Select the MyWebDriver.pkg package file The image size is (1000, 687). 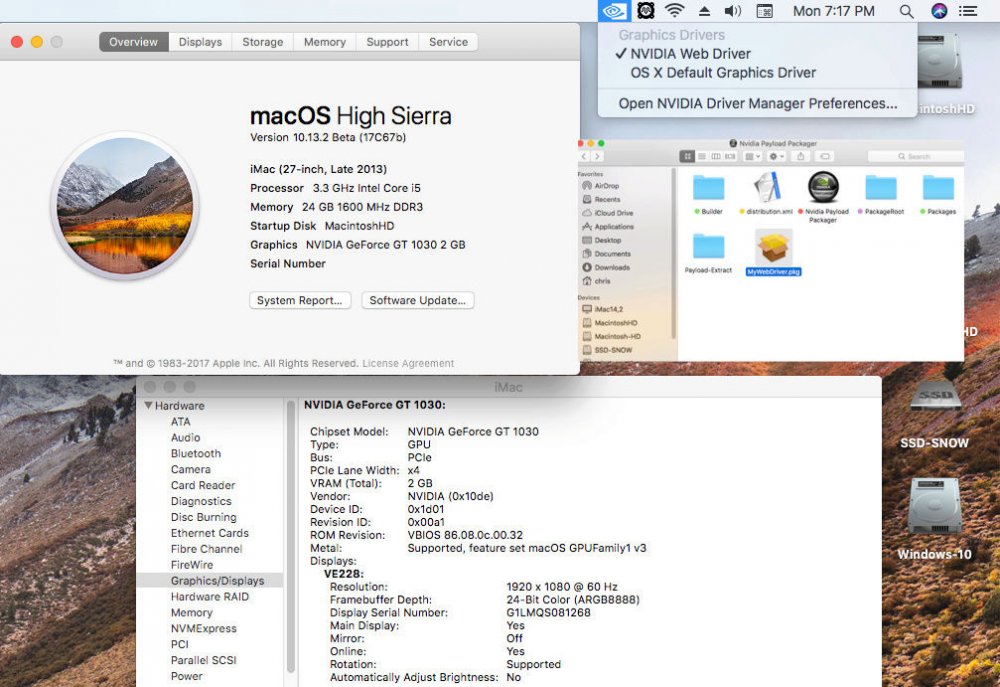[x=773, y=253]
